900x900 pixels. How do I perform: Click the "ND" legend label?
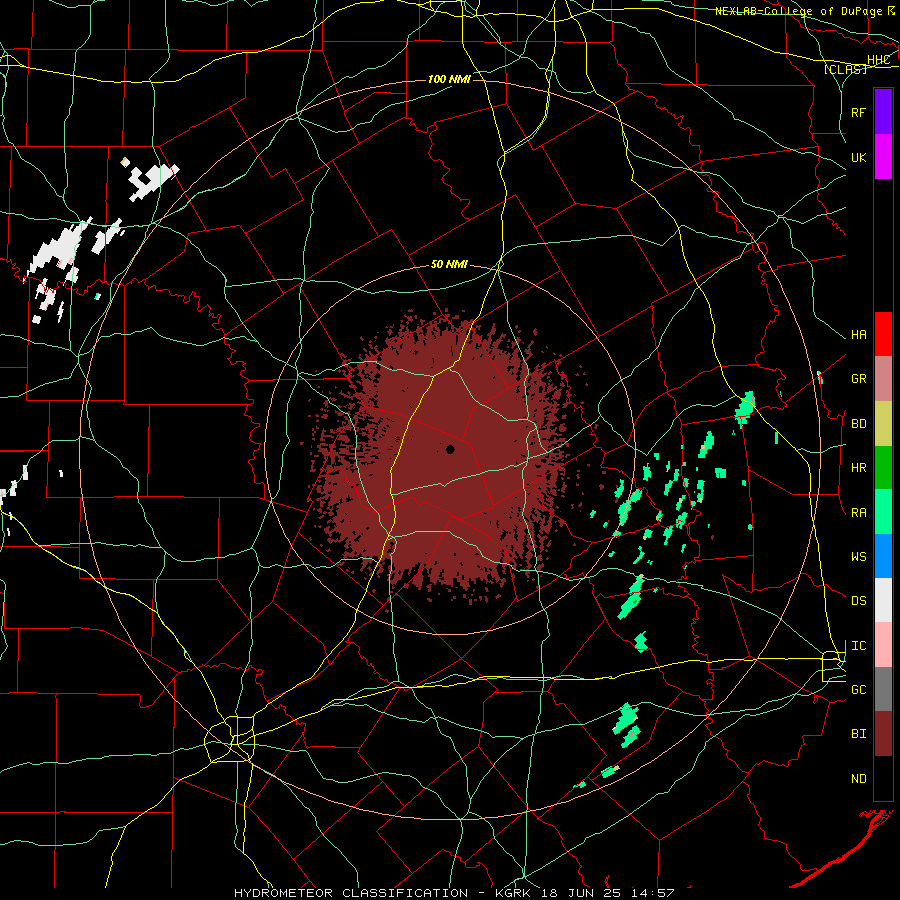coord(859,779)
